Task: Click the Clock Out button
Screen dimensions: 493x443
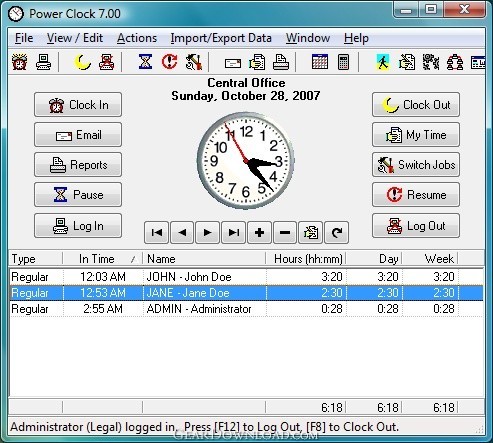Action: (416, 105)
